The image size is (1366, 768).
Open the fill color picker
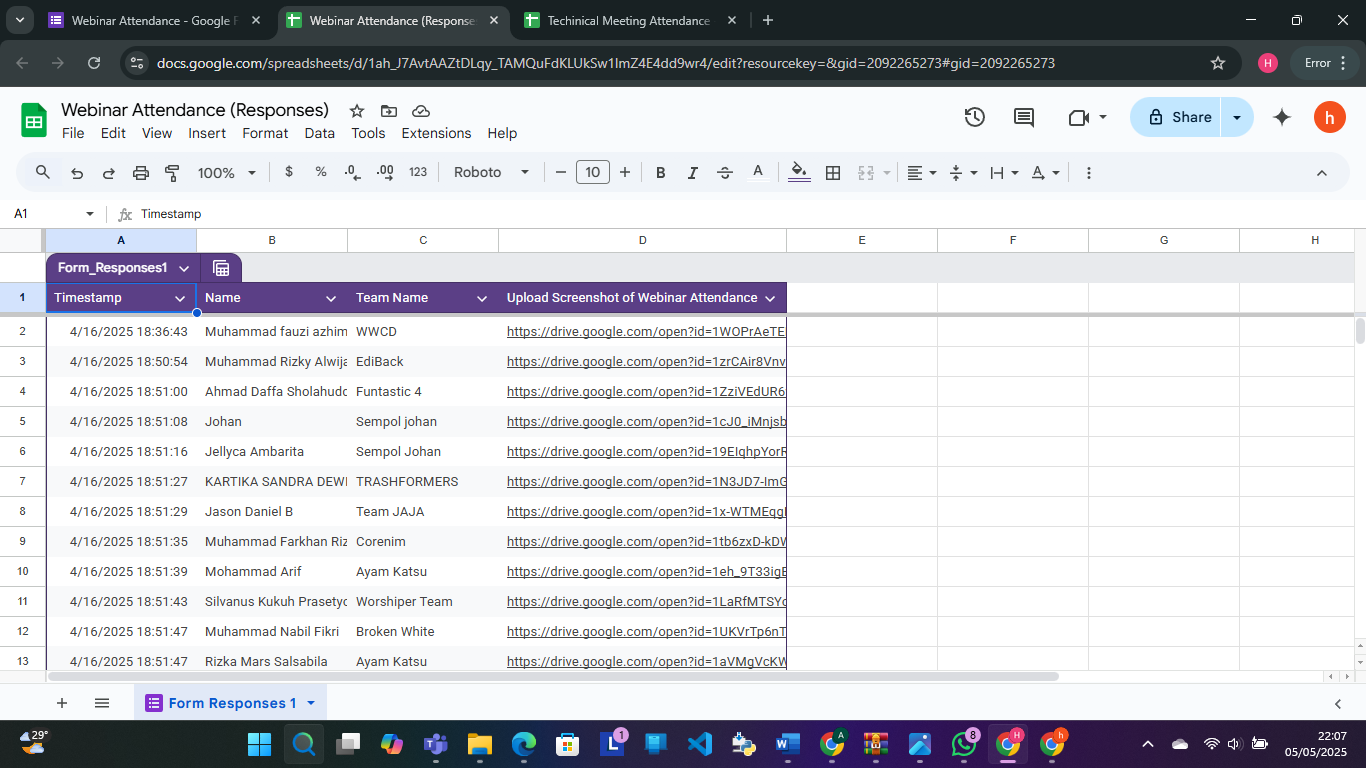(x=799, y=172)
